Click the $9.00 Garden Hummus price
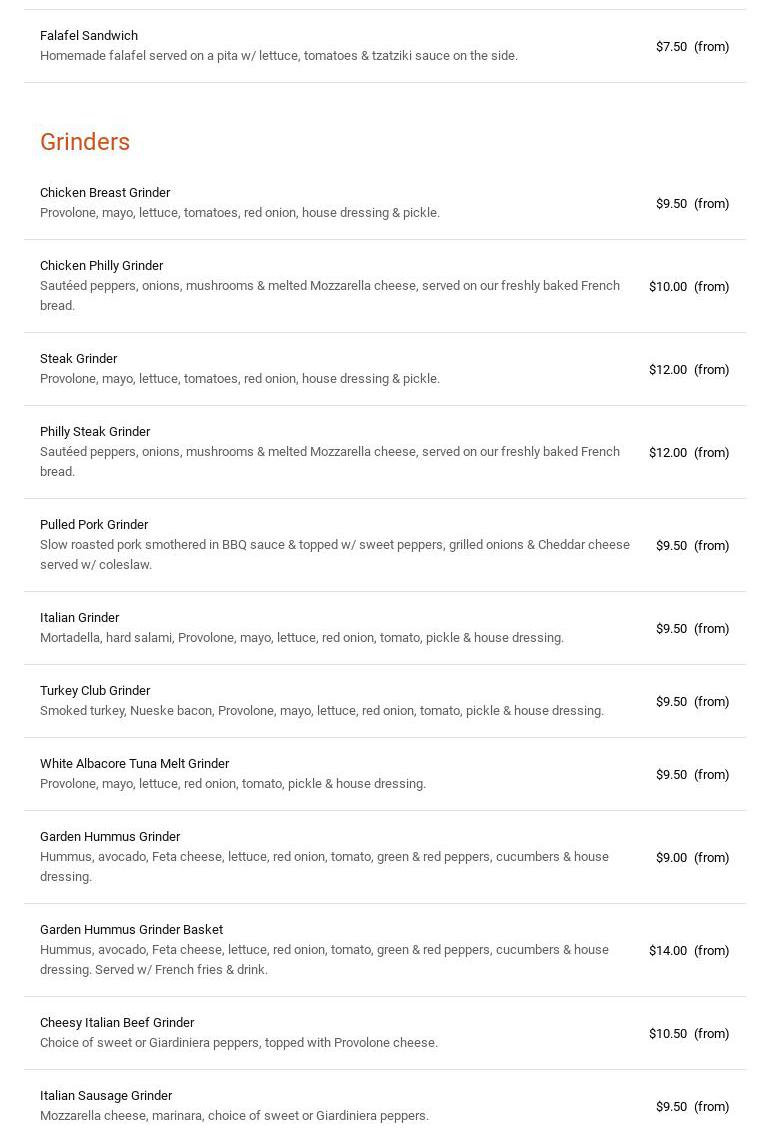770x1140 pixels. coord(671,858)
